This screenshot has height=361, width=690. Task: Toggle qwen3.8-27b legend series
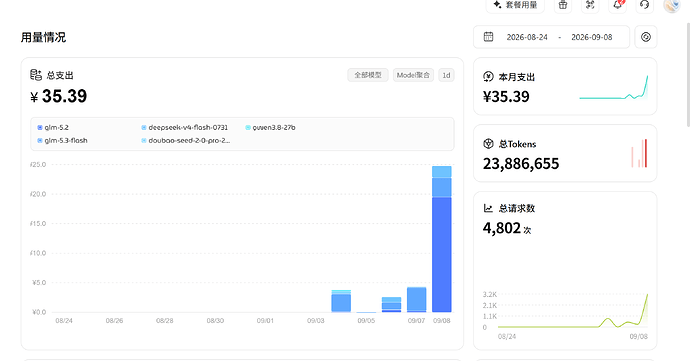(270, 128)
